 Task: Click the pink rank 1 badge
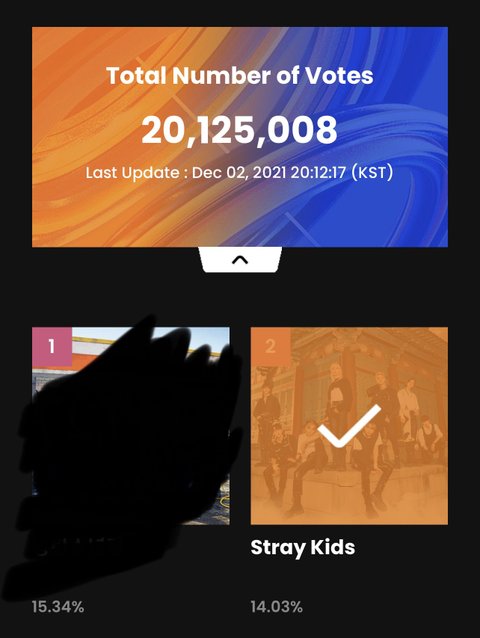point(52,347)
